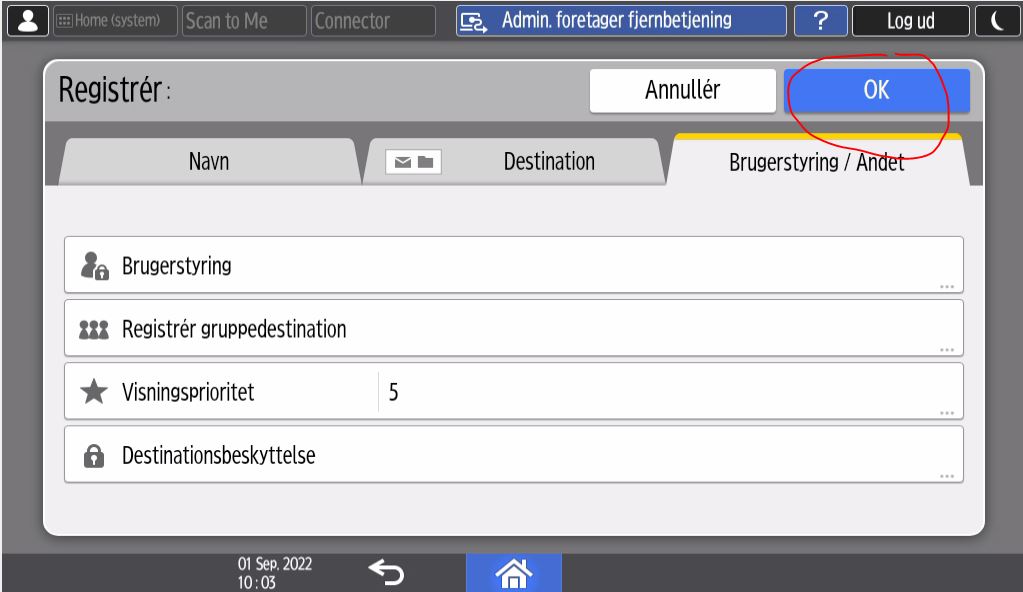The width and height of the screenshot is (1023, 592).
Task: Expand Registrér gruppedestination row
Action: click(513, 329)
